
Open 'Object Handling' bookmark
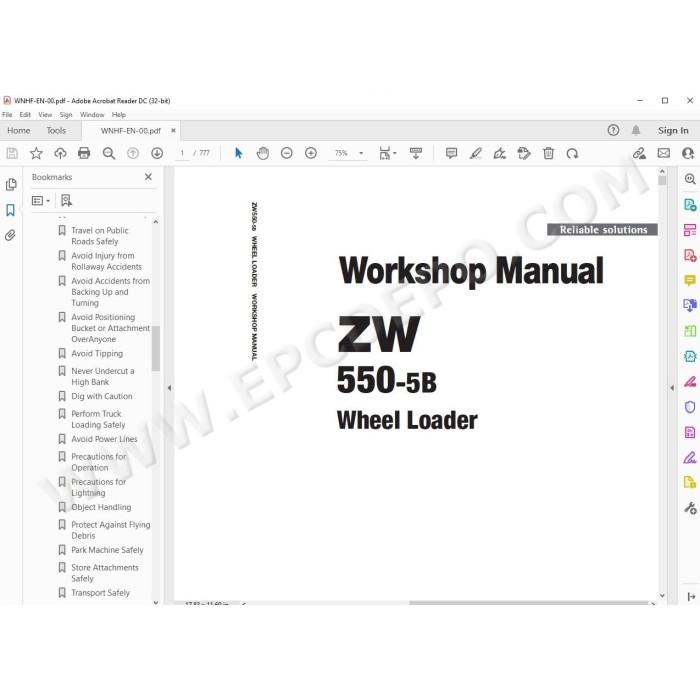(x=101, y=507)
